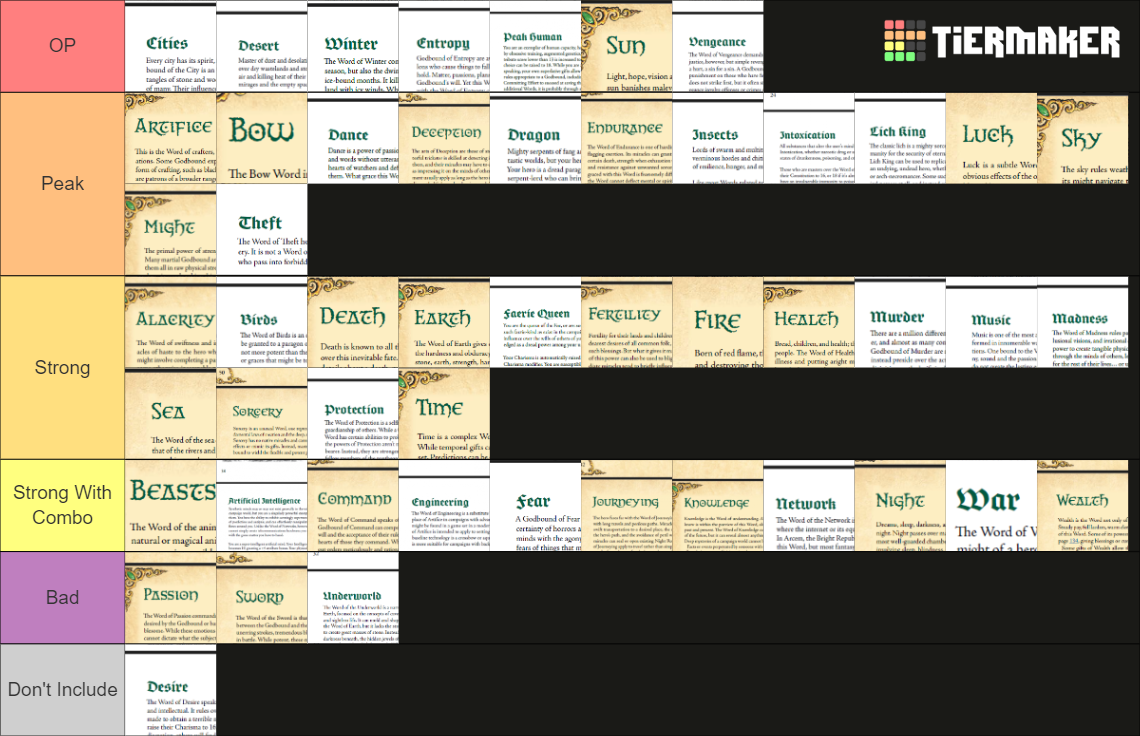Image resolution: width=1140 pixels, height=736 pixels.
Task: Select the Strong tier label
Action: tap(62, 368)
